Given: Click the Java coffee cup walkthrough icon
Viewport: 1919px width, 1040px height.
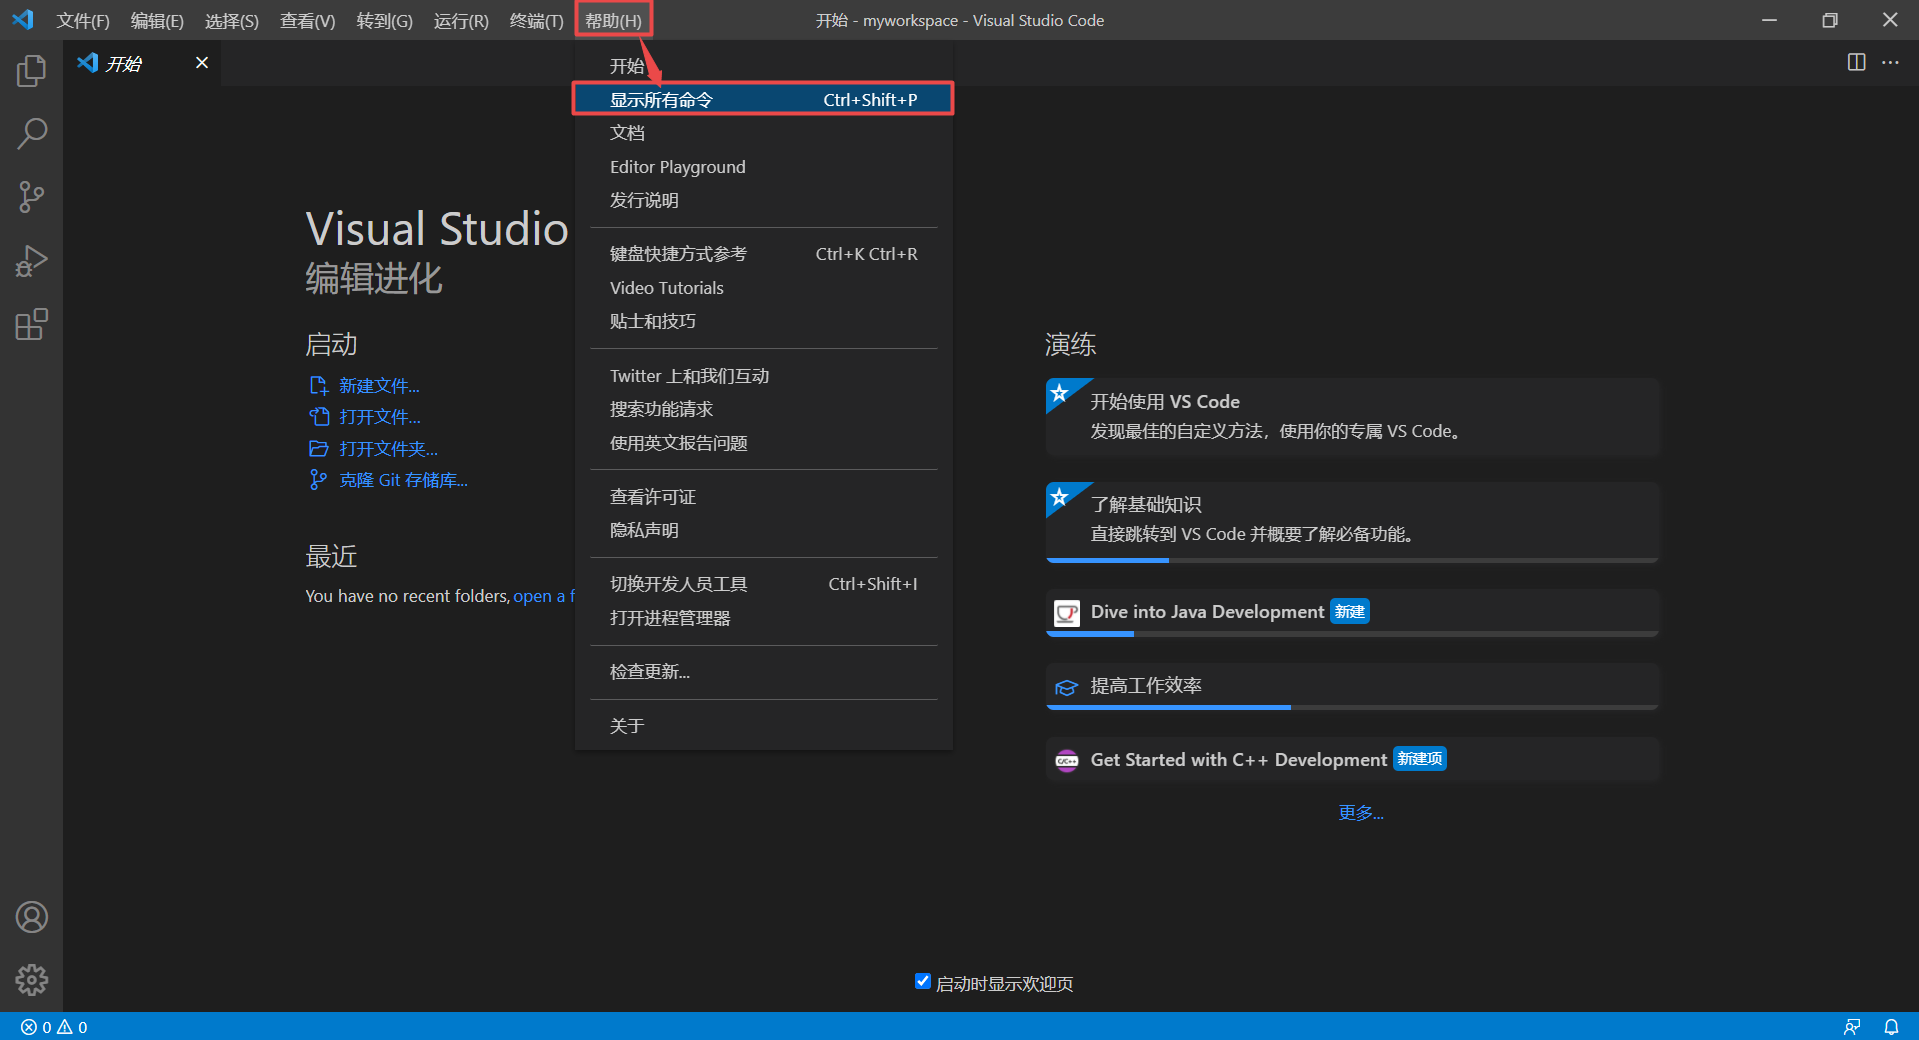Looking at the screenshot, I should (1067, 612).
